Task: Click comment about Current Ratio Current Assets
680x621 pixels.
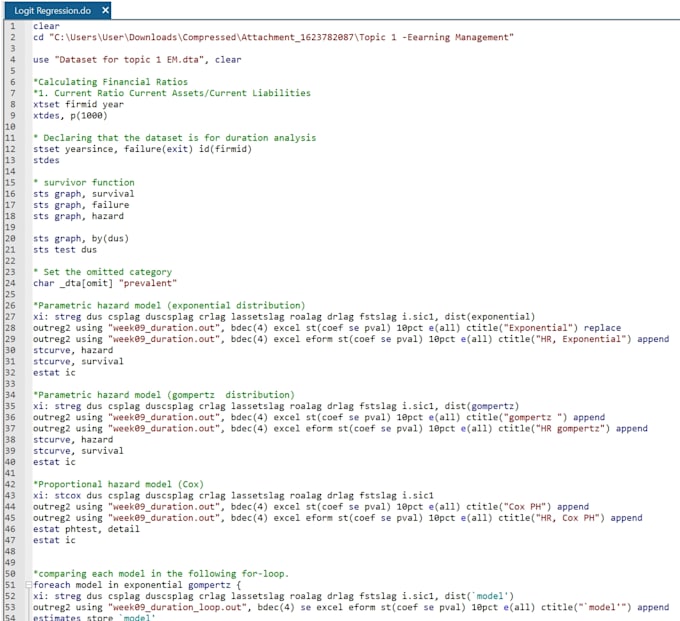Action: (x=172, y=93)
